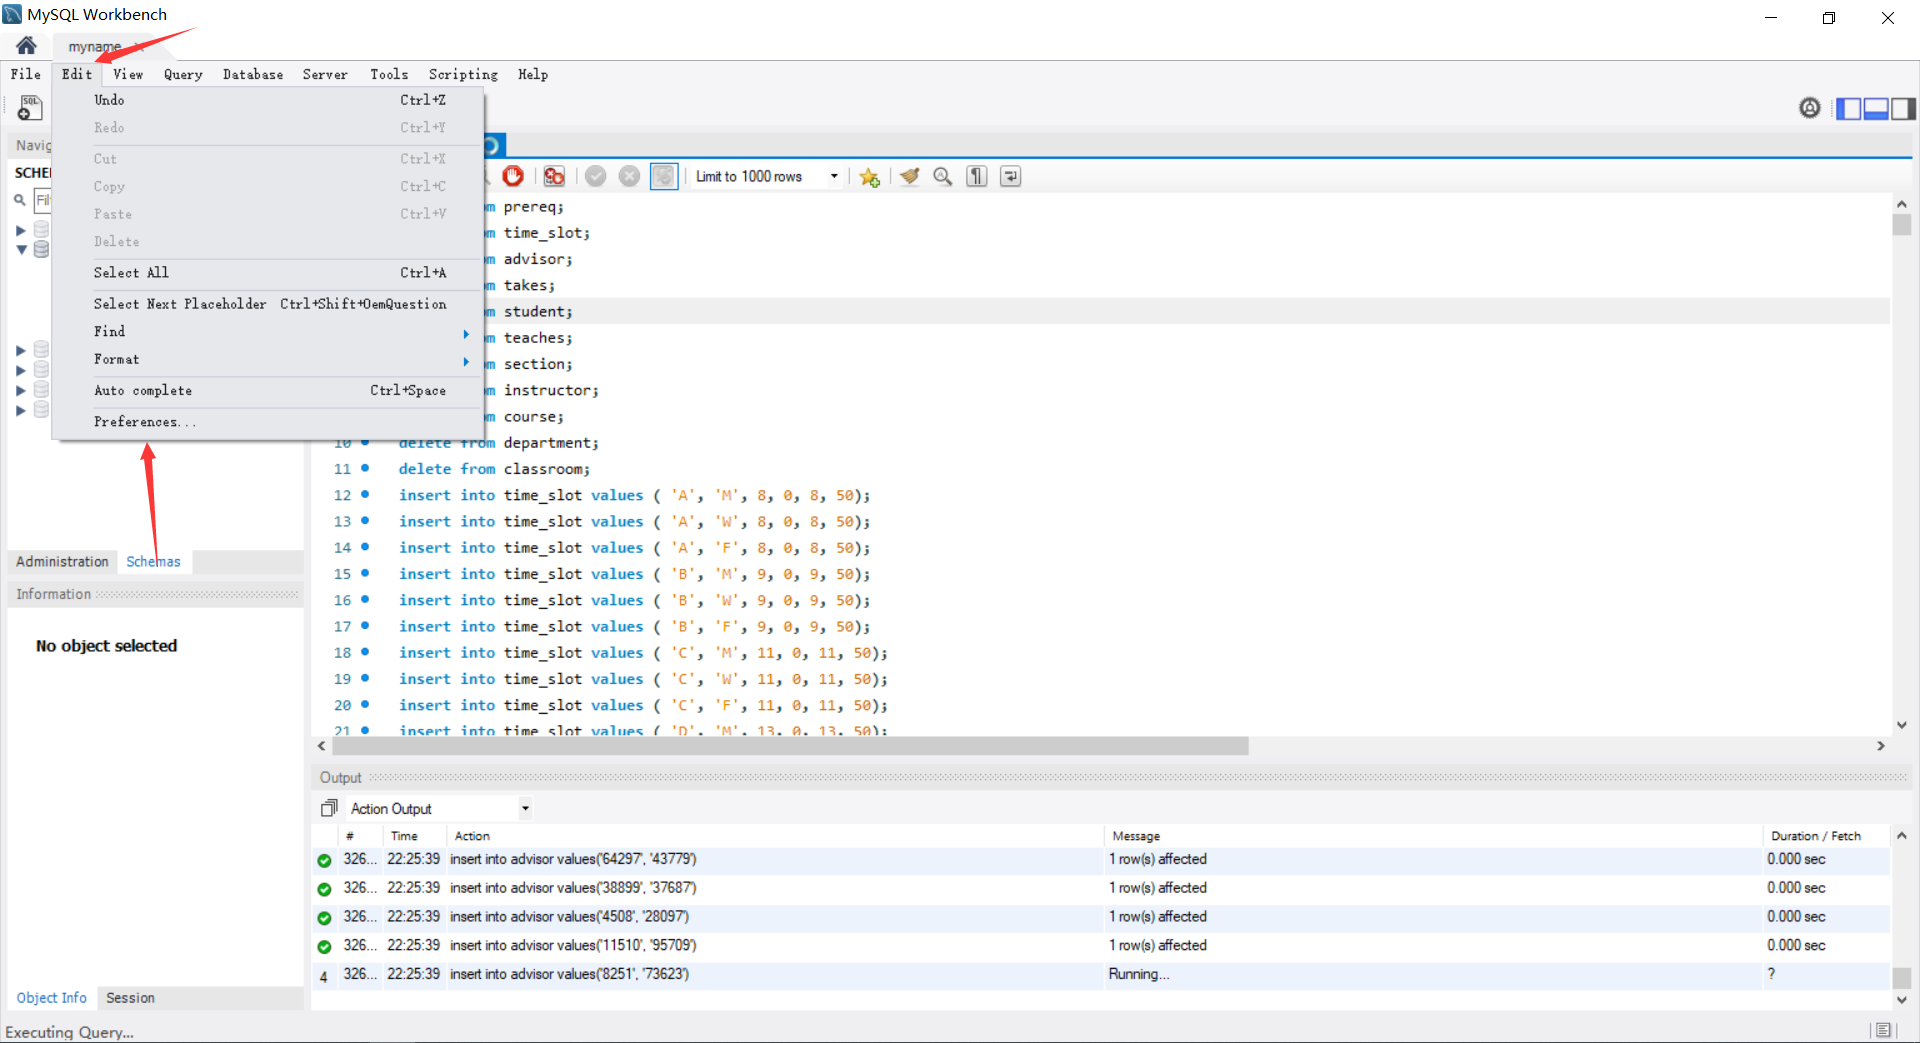The width and height of the screenshot is (1920, 1043).
Task: Expand a collapsed schema in the navigator
Action: 19,228
